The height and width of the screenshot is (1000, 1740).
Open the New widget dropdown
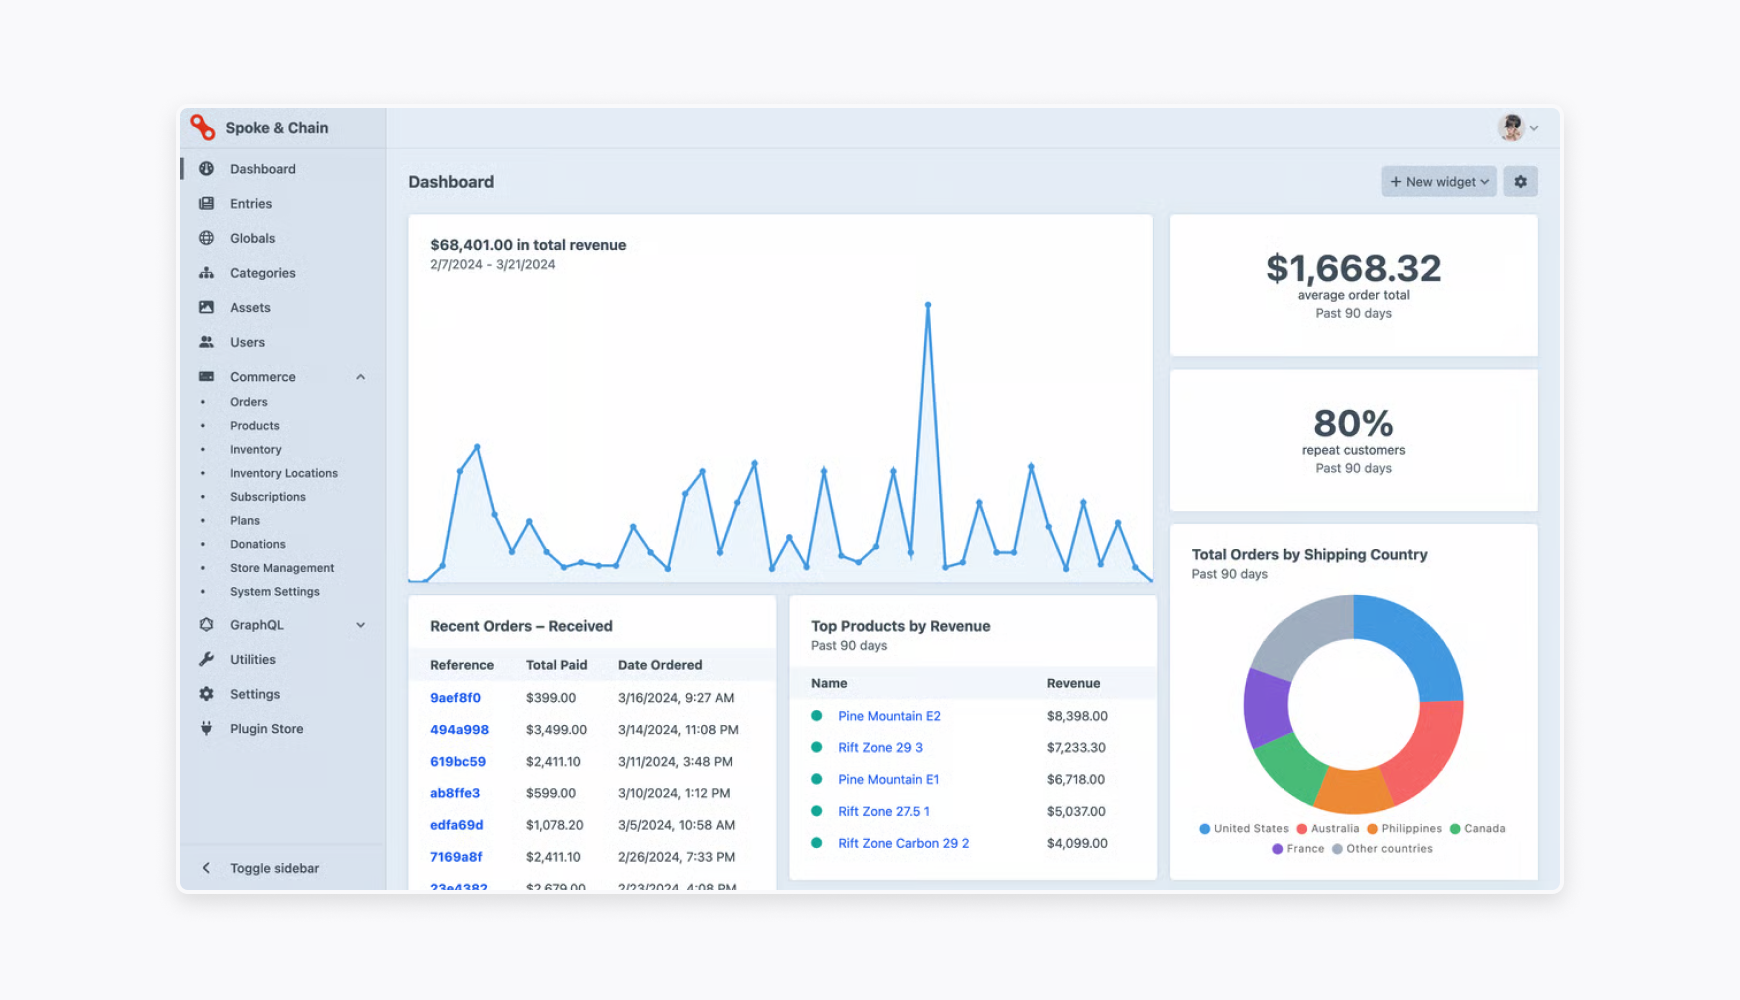pyautogui.click(x=1438, y=182)
